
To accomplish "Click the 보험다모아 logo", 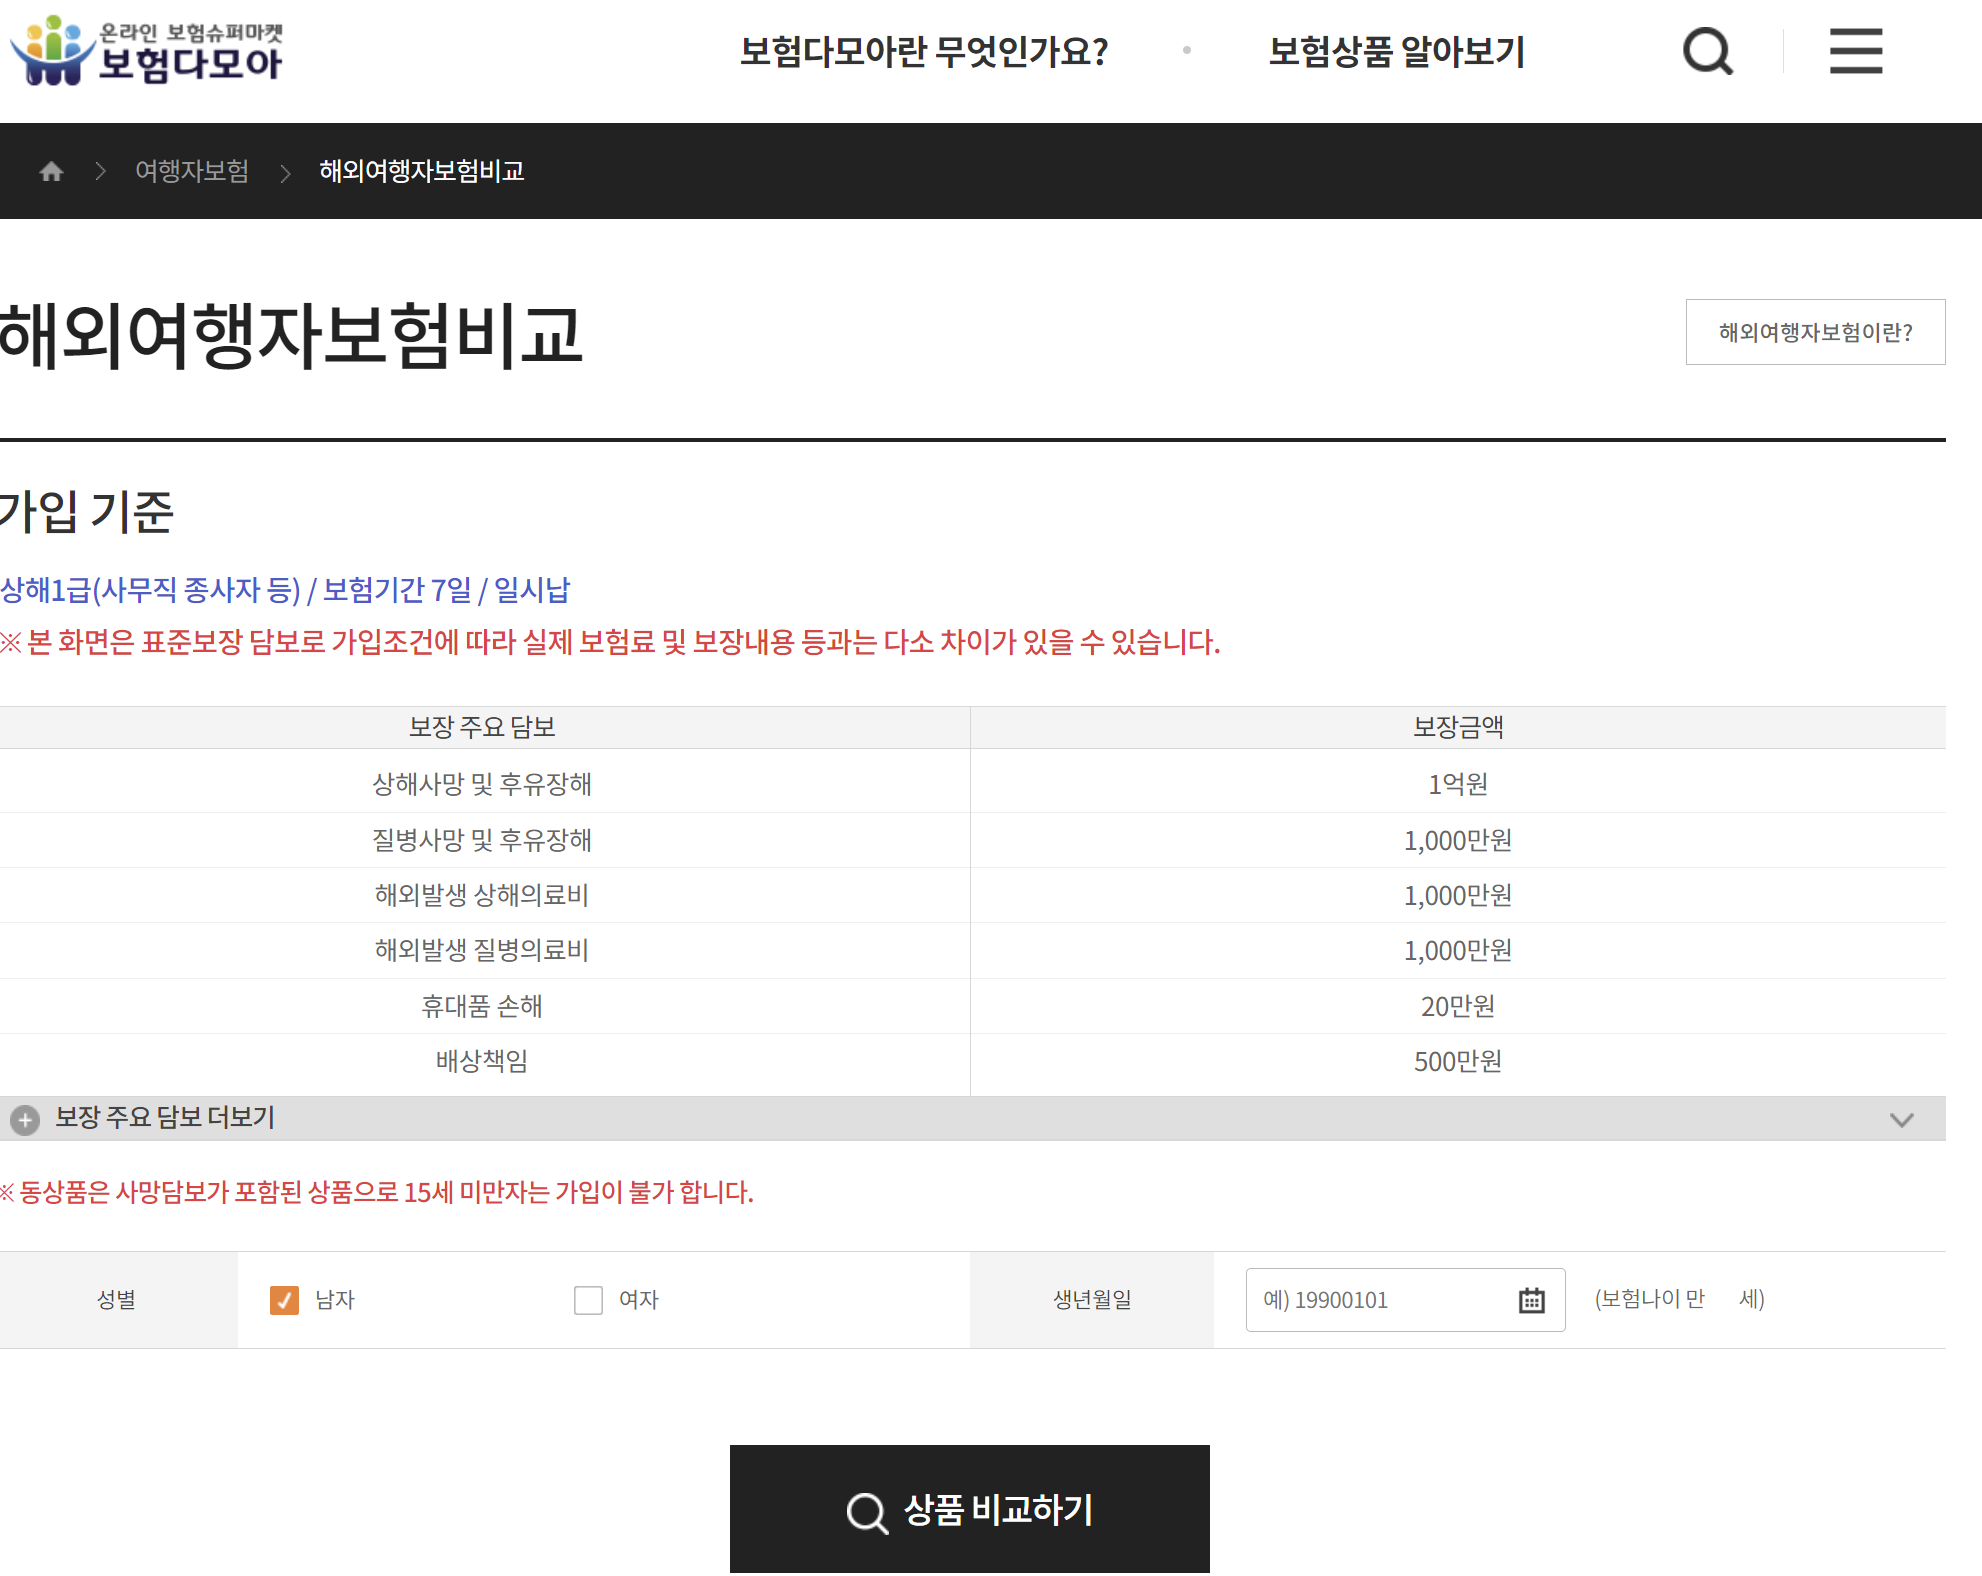I will pos(146,50).
